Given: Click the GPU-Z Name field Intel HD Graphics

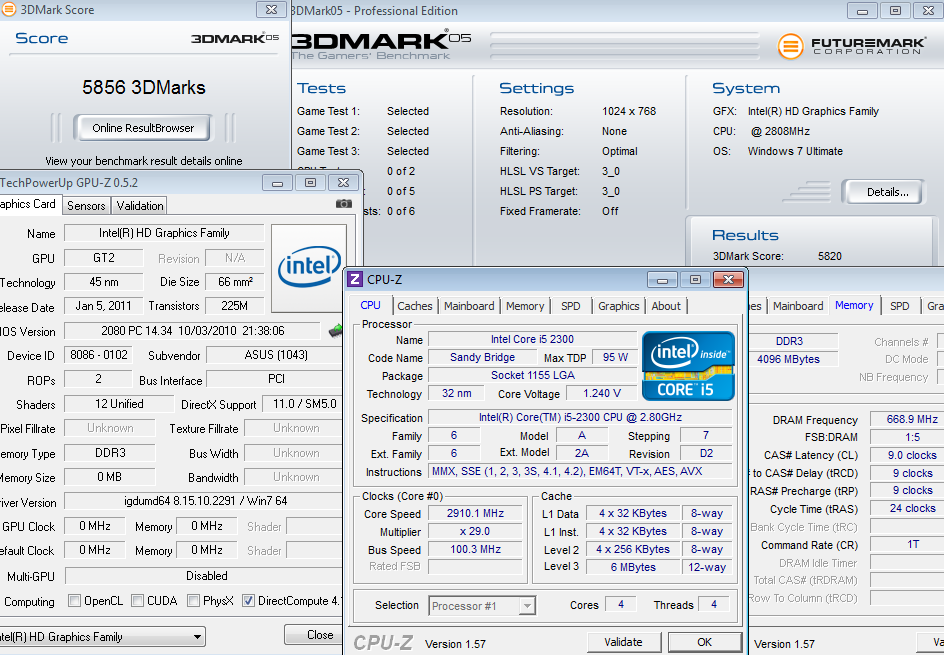Looking at the screenshot, I should tap(164, 233).
